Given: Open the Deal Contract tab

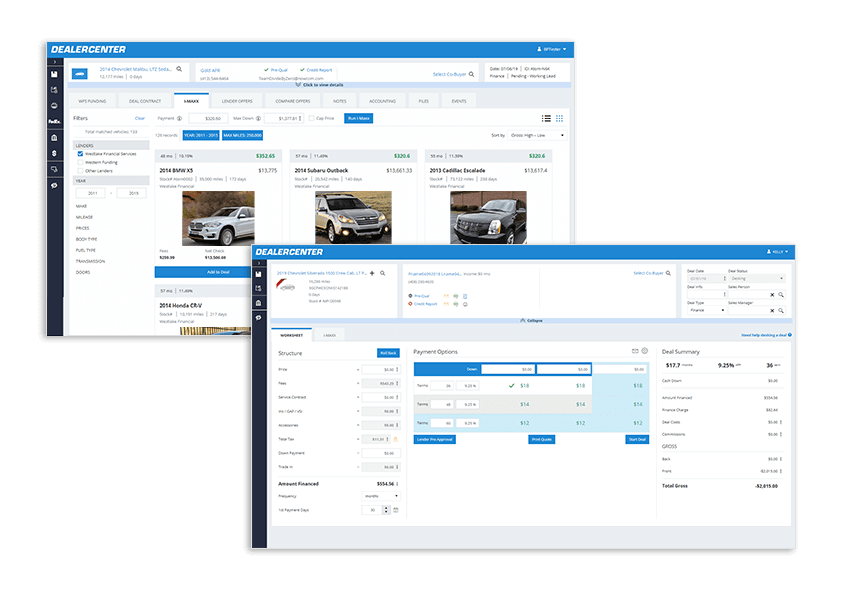Looking at the screenshot, I should 145,101.
